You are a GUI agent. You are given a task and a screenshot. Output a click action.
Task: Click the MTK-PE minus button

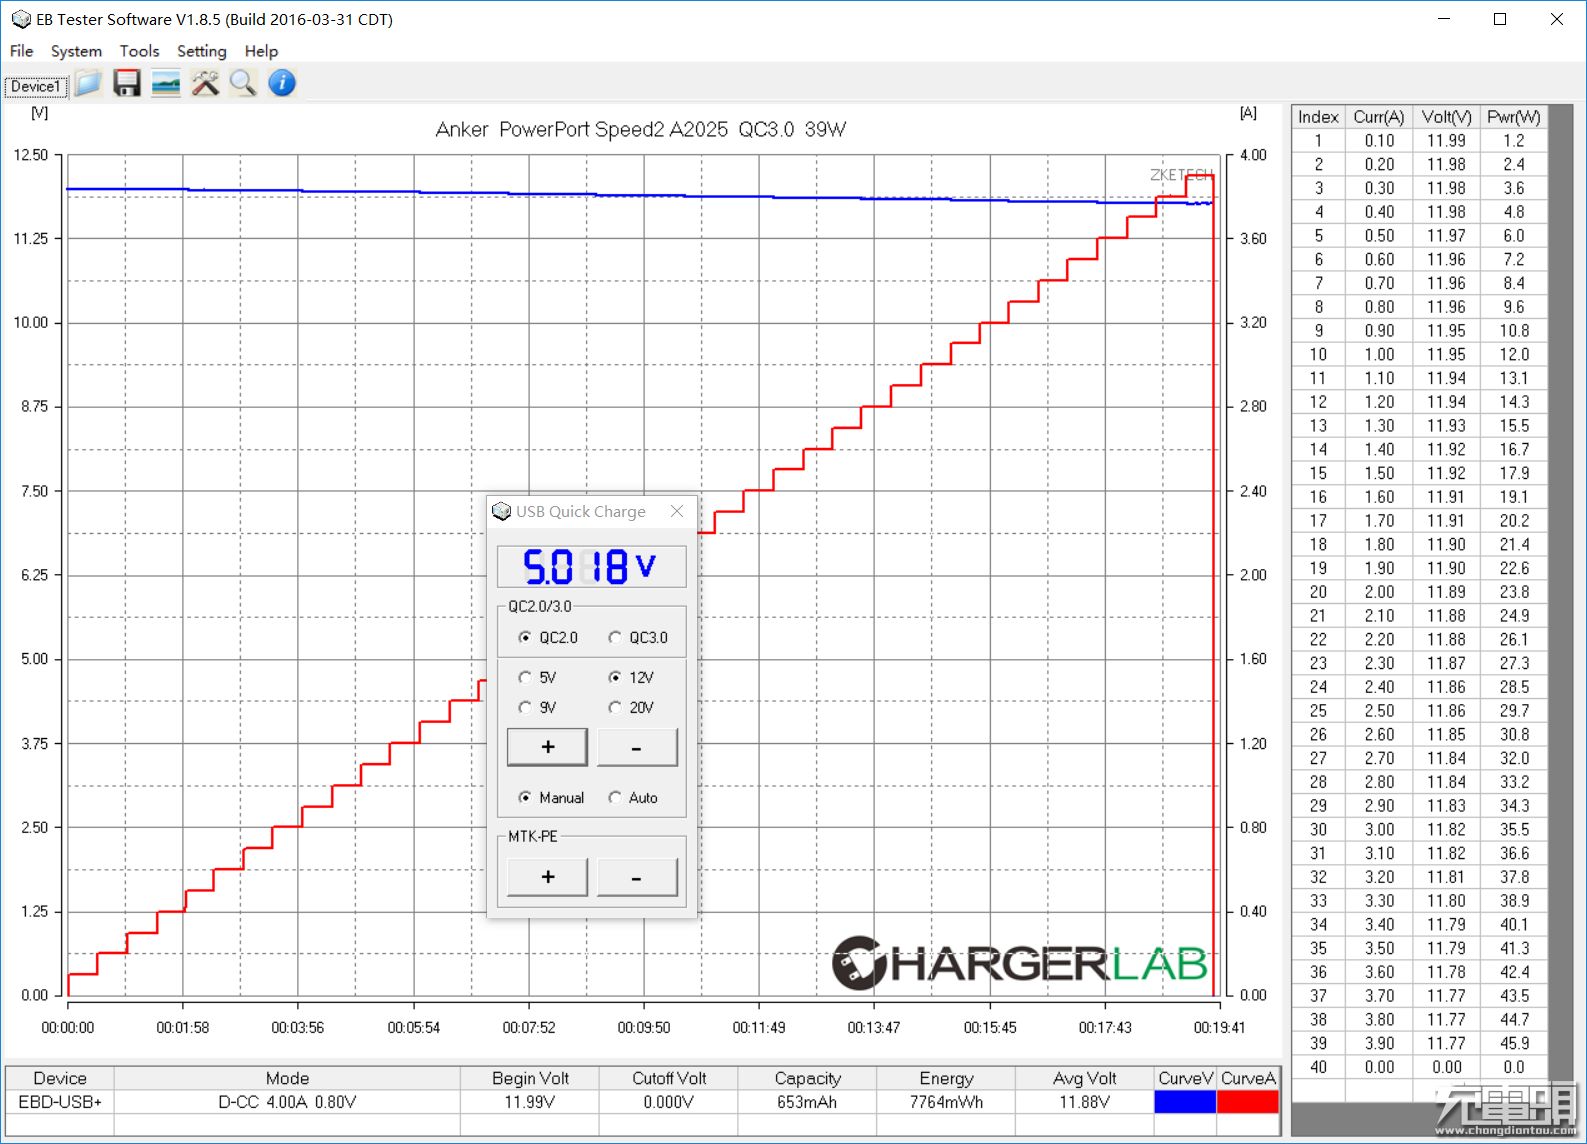[637, 877]
